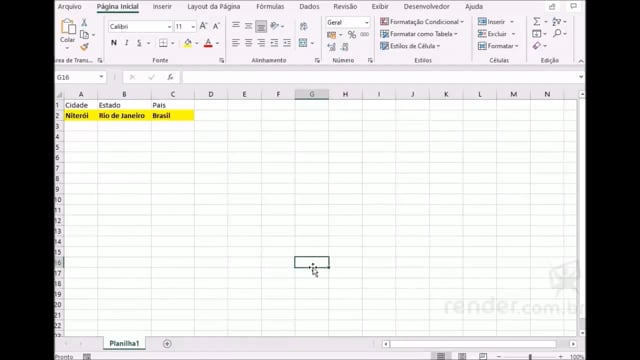Screen dimensions: 640x360
Task: Open the Ajuda tab
Action: (474, 7)
